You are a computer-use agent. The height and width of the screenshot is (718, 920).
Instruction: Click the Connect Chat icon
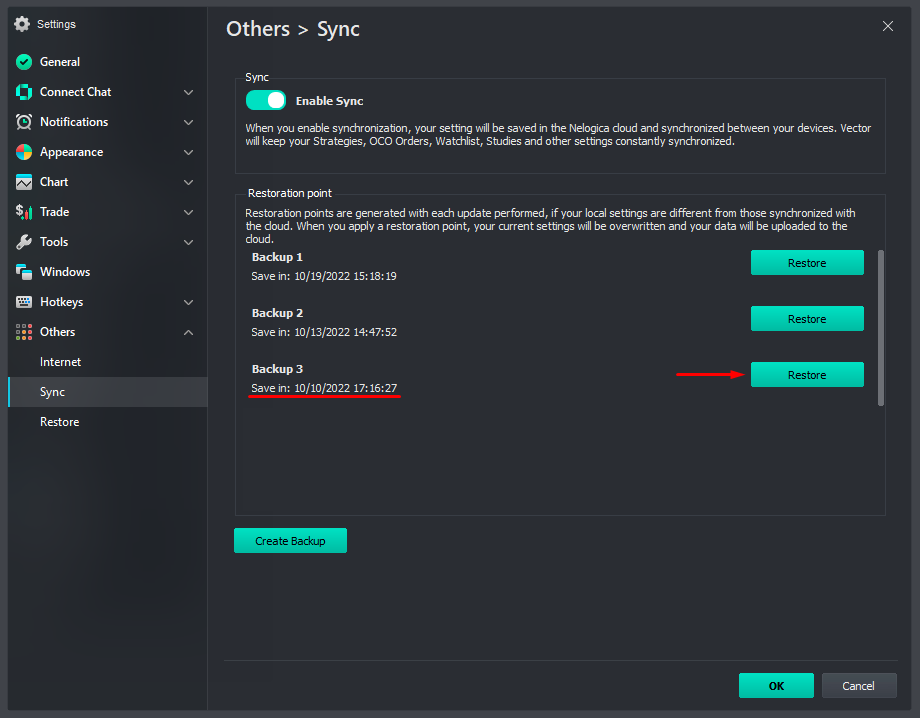[x=24, y=92]
